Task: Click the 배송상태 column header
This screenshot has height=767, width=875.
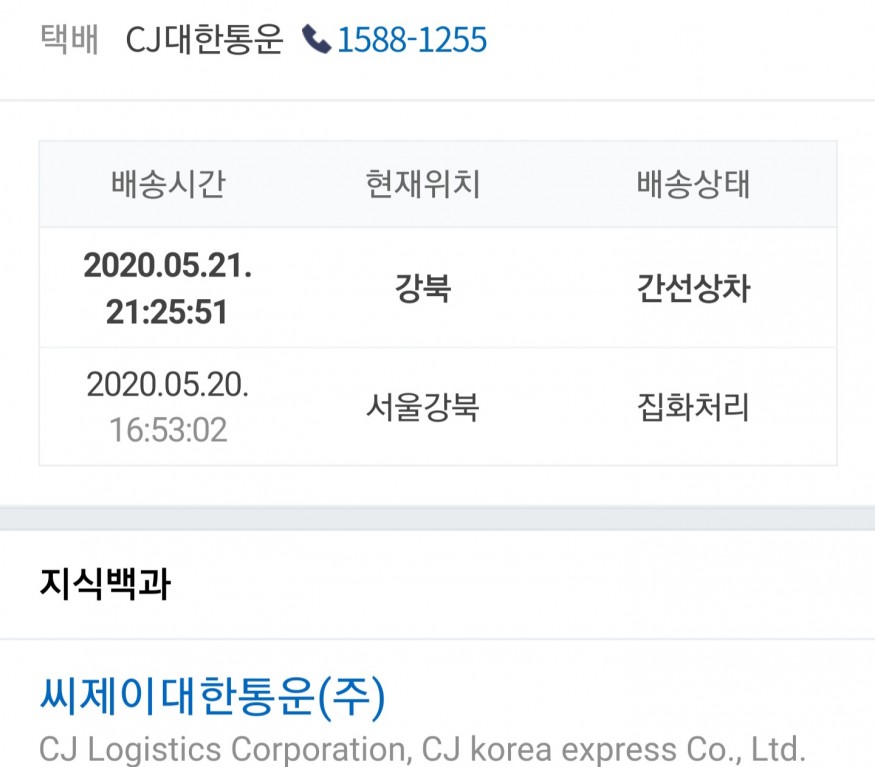Action: (x=693, y=185)
